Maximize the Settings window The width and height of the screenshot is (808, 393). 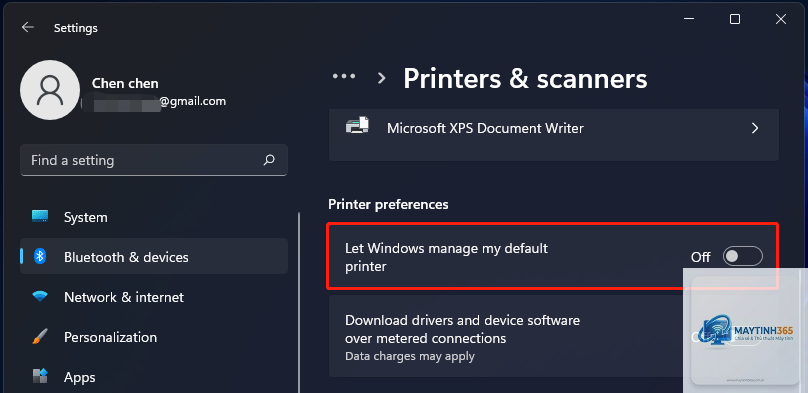tap(735, 20)
